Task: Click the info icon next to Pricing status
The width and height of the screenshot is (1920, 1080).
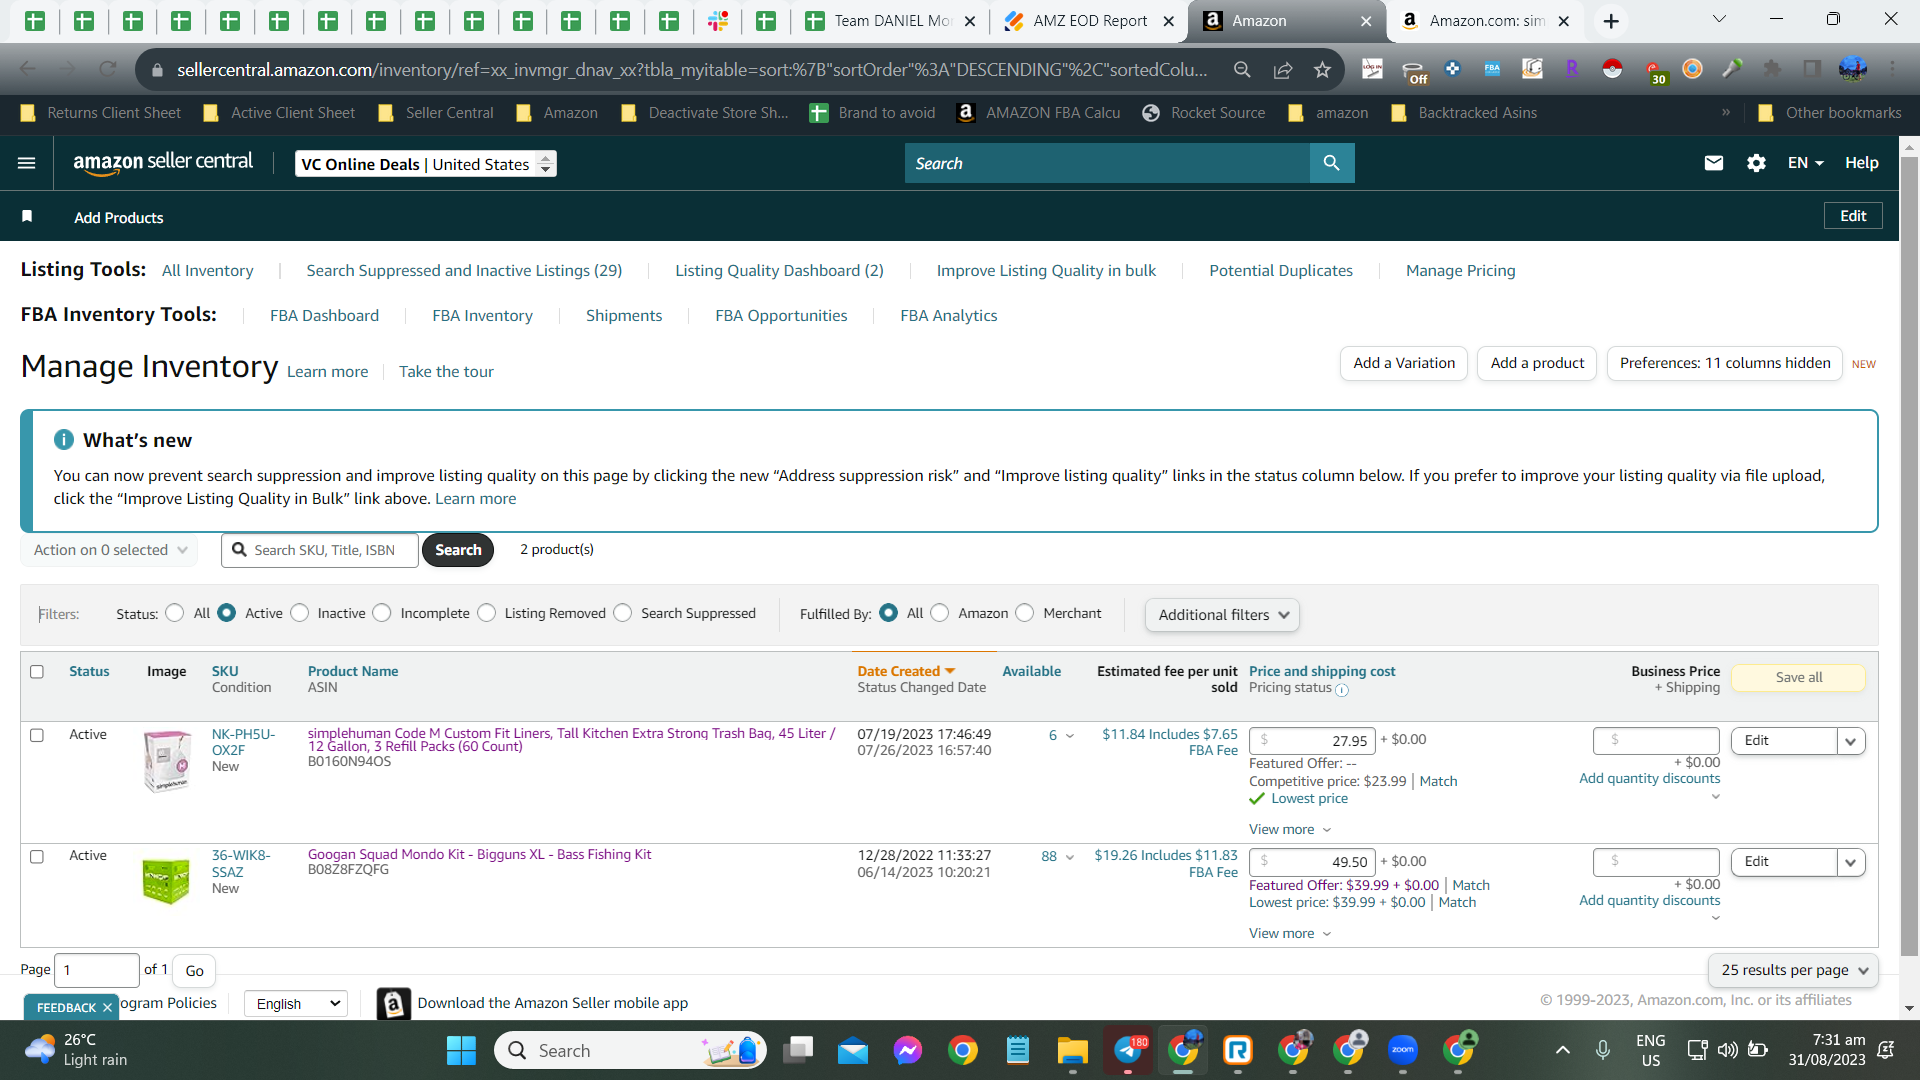Action: [1342, 689]
